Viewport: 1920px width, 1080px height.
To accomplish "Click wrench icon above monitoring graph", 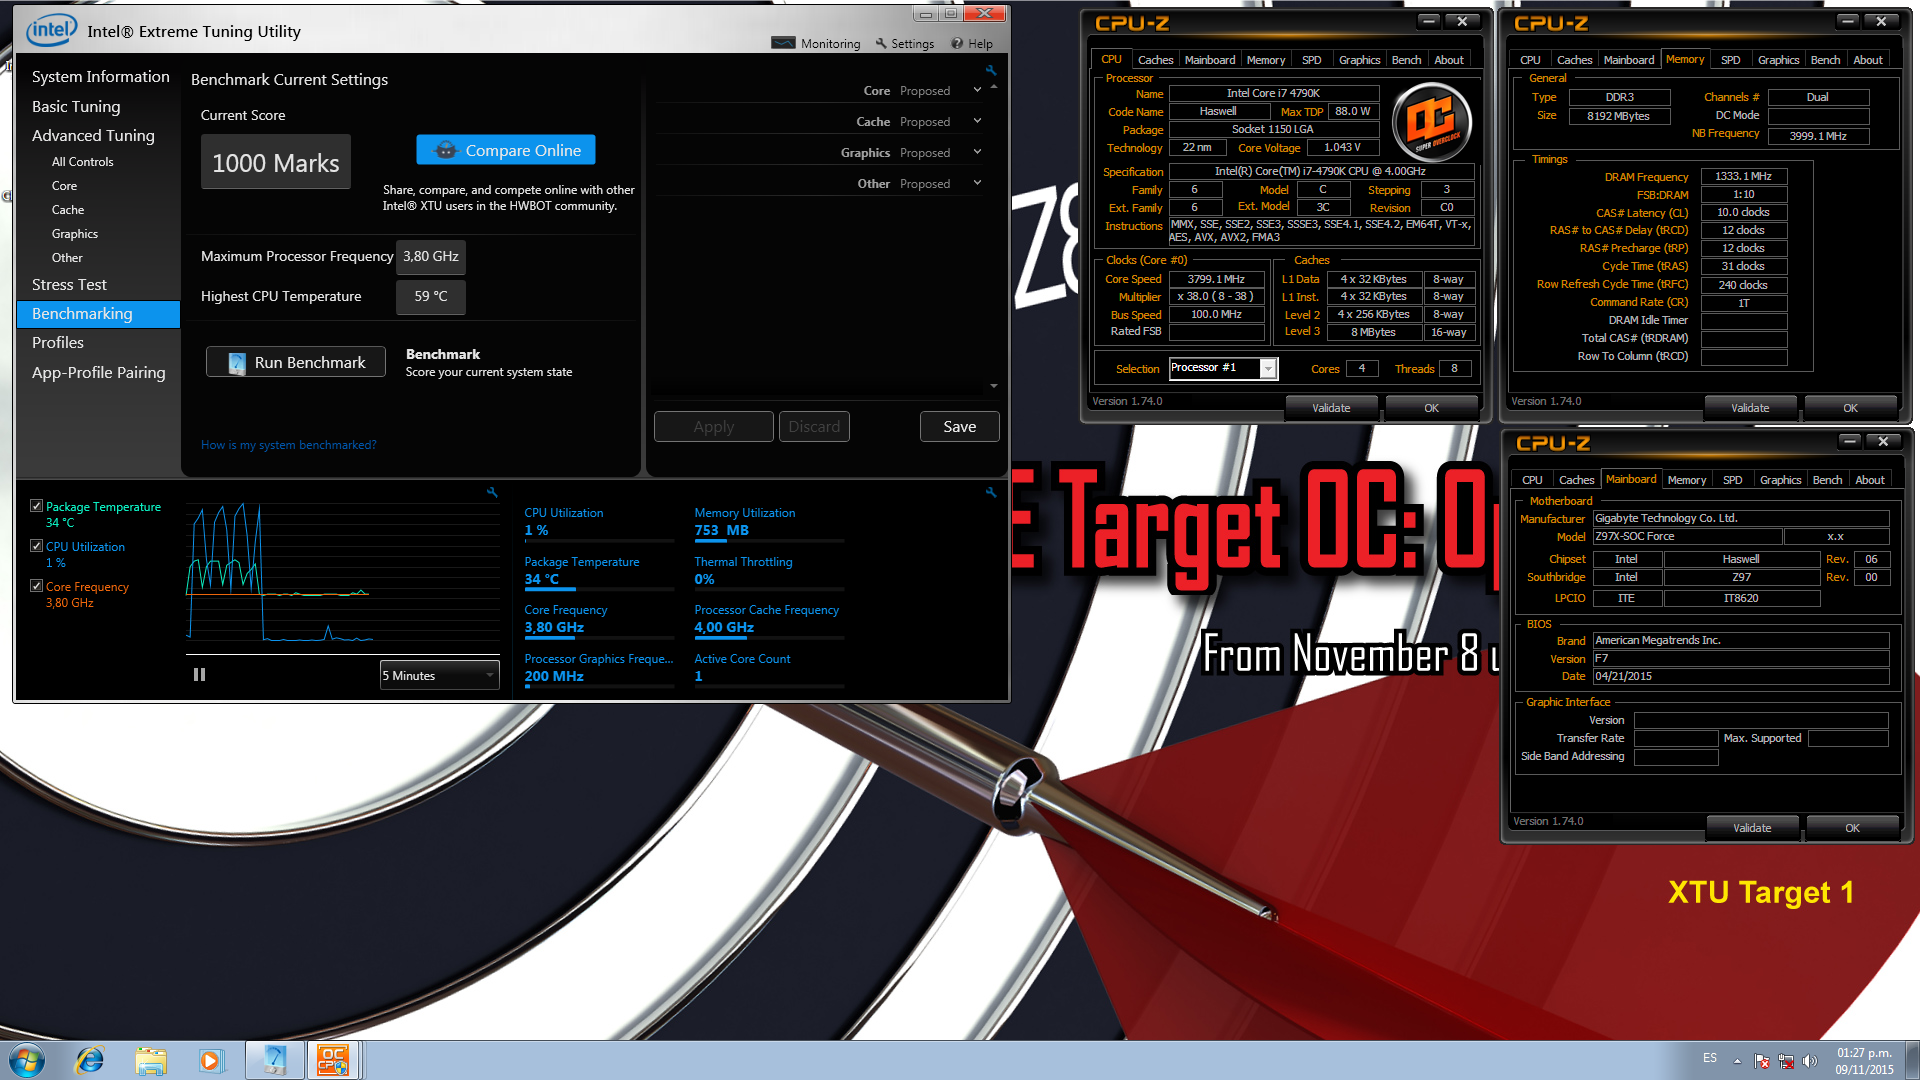I will (x=492, y=492).
